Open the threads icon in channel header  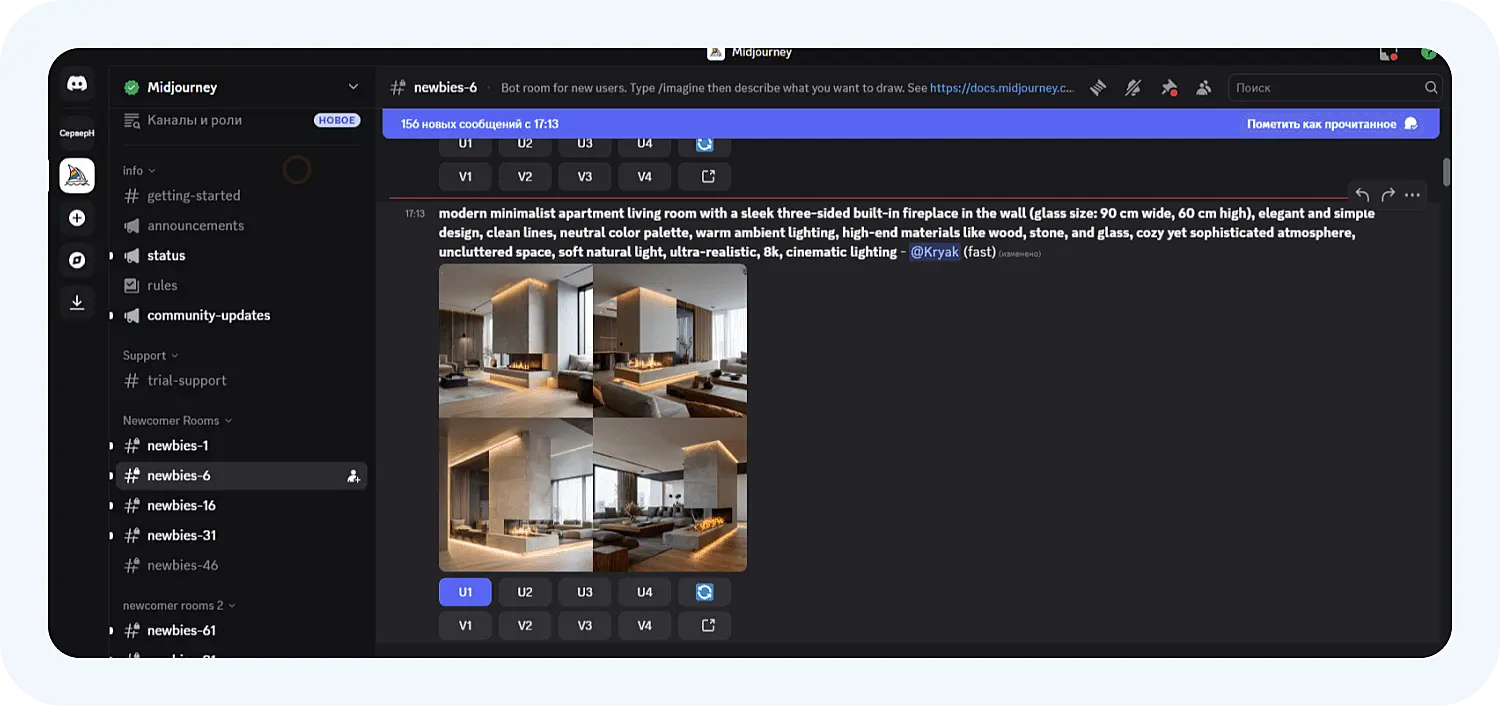[x=1098, y=88]
